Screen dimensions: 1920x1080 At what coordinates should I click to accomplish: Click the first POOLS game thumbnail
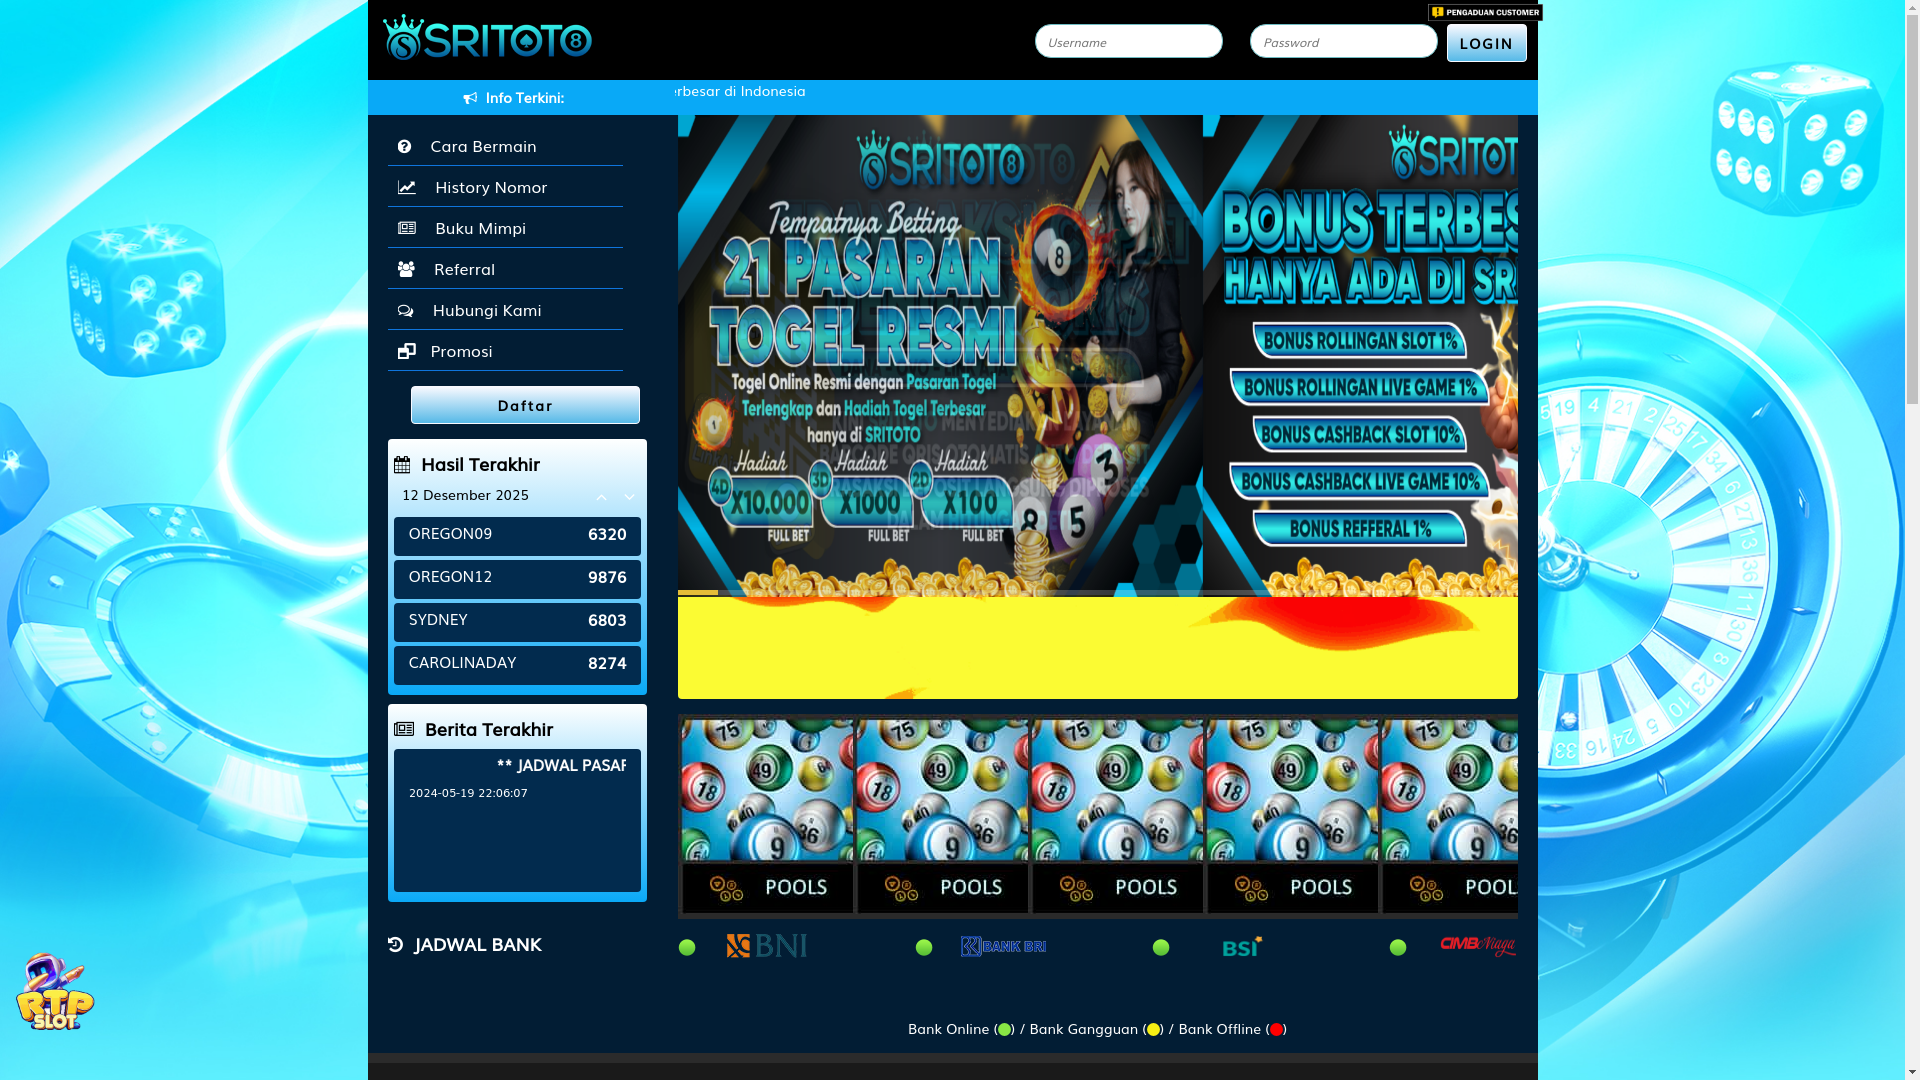click(x=767, y=816)
